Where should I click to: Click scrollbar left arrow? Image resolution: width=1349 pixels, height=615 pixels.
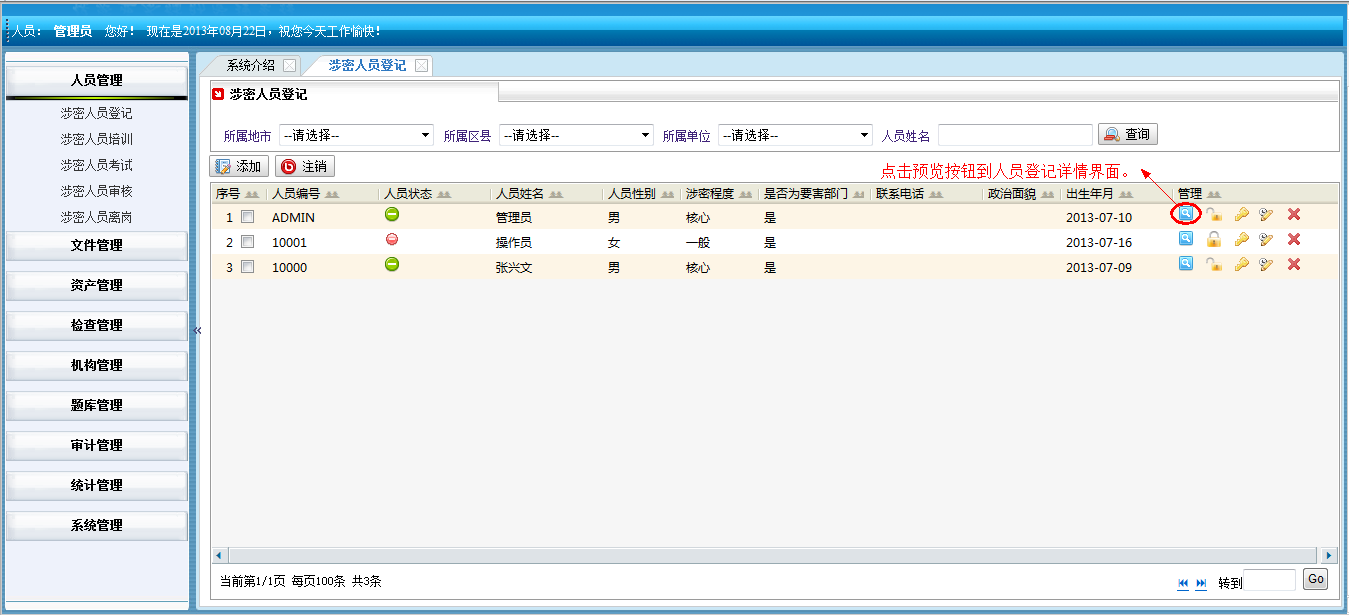click(x=219, y=555)
